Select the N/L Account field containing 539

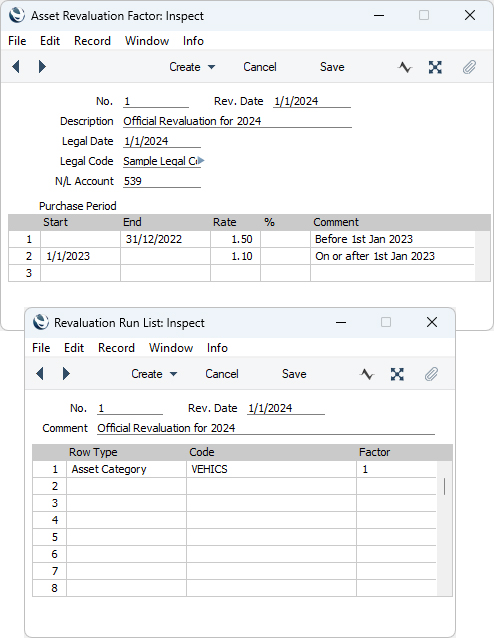[162, 181]
